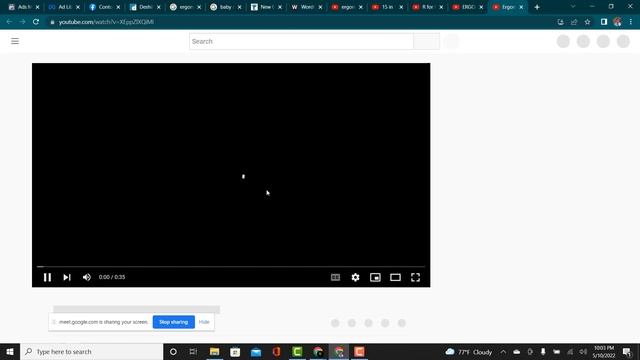
Task: Open the Chrome three-dot menu
Action: (x=631, y=22)
